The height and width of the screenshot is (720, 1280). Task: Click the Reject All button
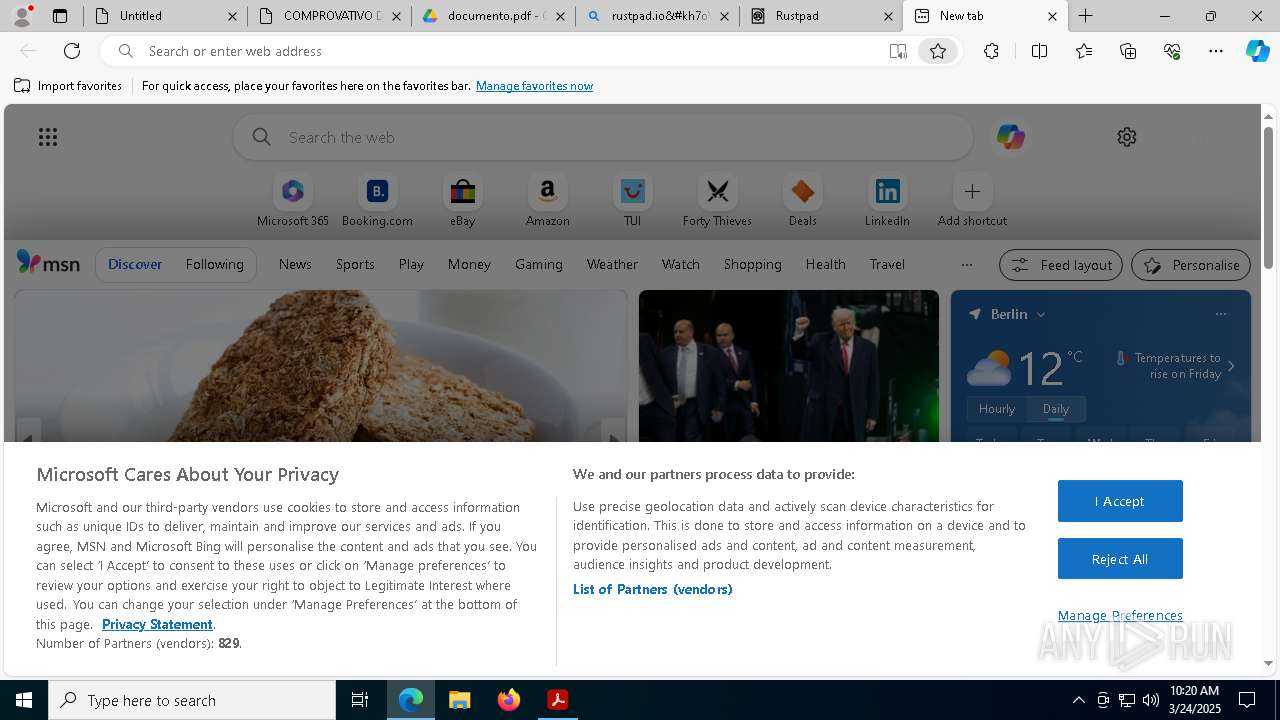(1120, 559)
